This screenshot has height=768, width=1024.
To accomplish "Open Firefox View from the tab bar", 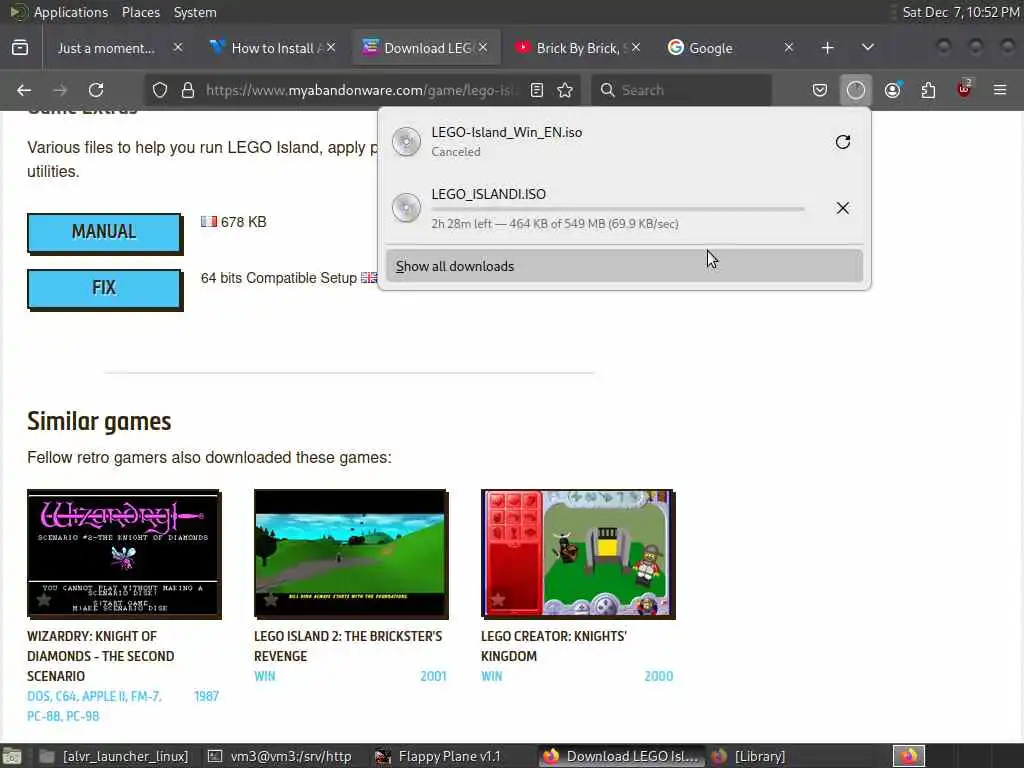I will [20, 48].
